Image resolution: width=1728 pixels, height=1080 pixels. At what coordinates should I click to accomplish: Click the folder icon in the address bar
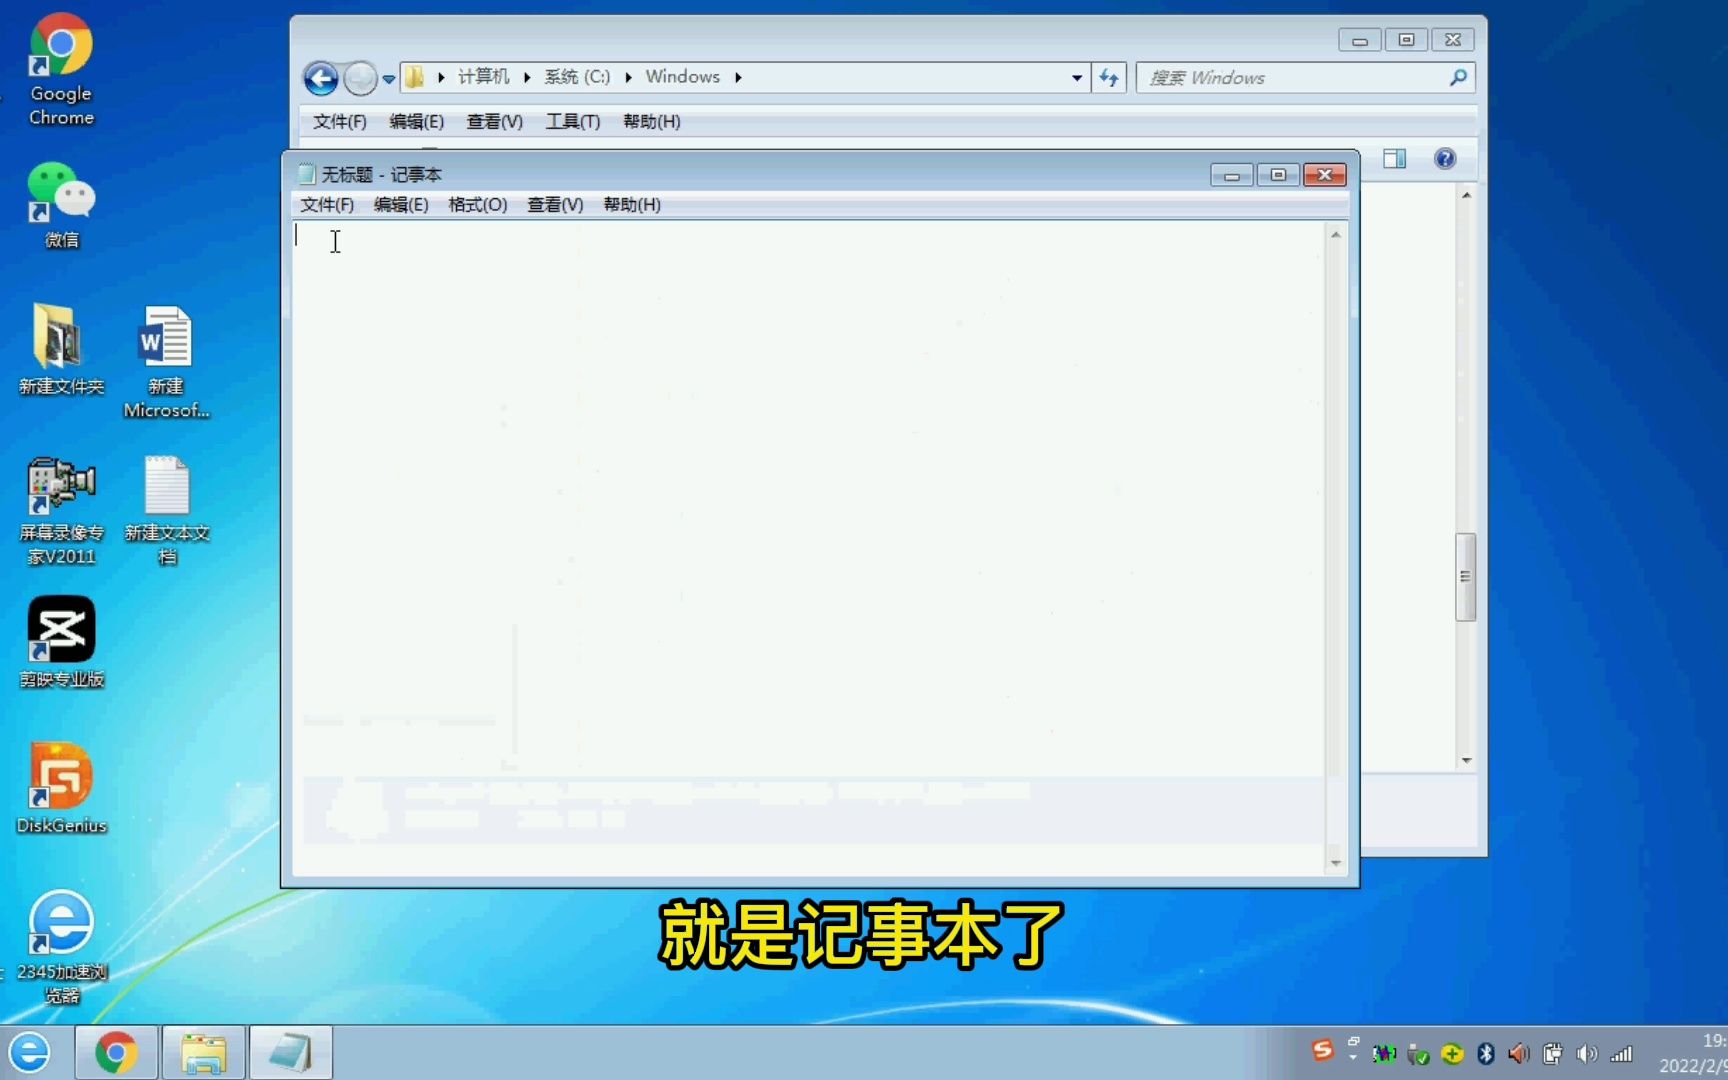point(414,77)
